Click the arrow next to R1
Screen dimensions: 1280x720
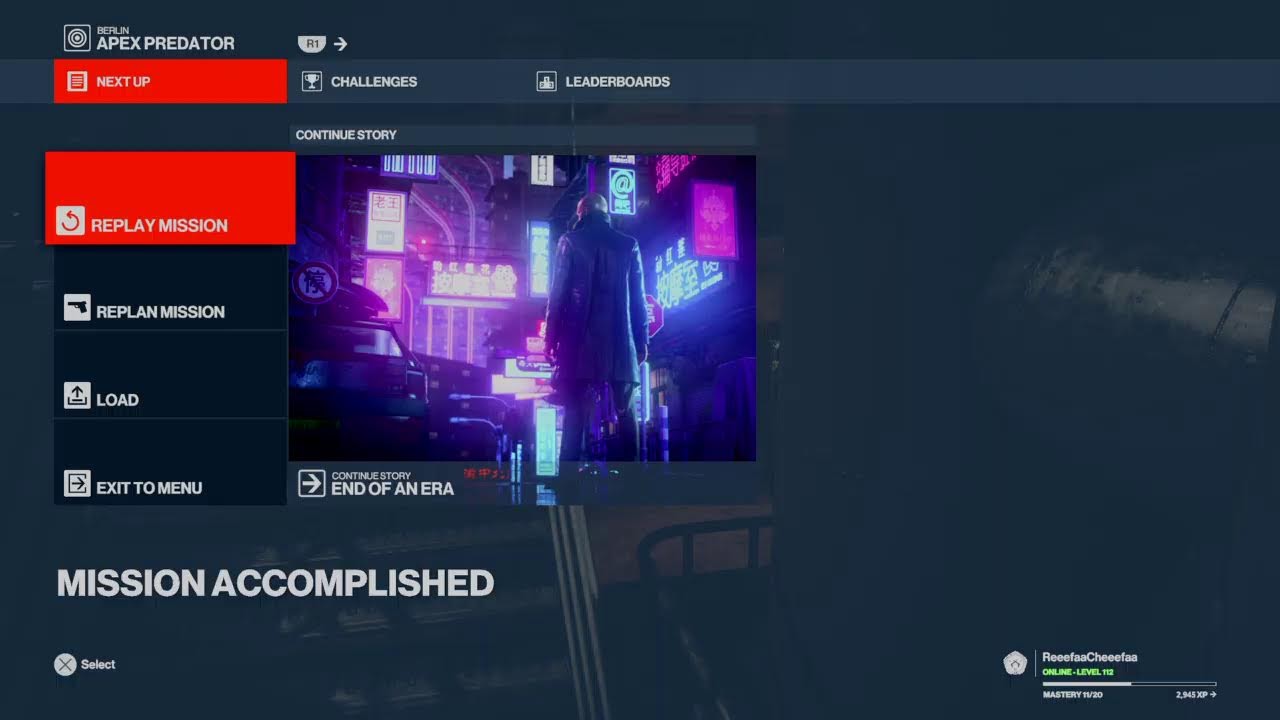pos(340,44)
